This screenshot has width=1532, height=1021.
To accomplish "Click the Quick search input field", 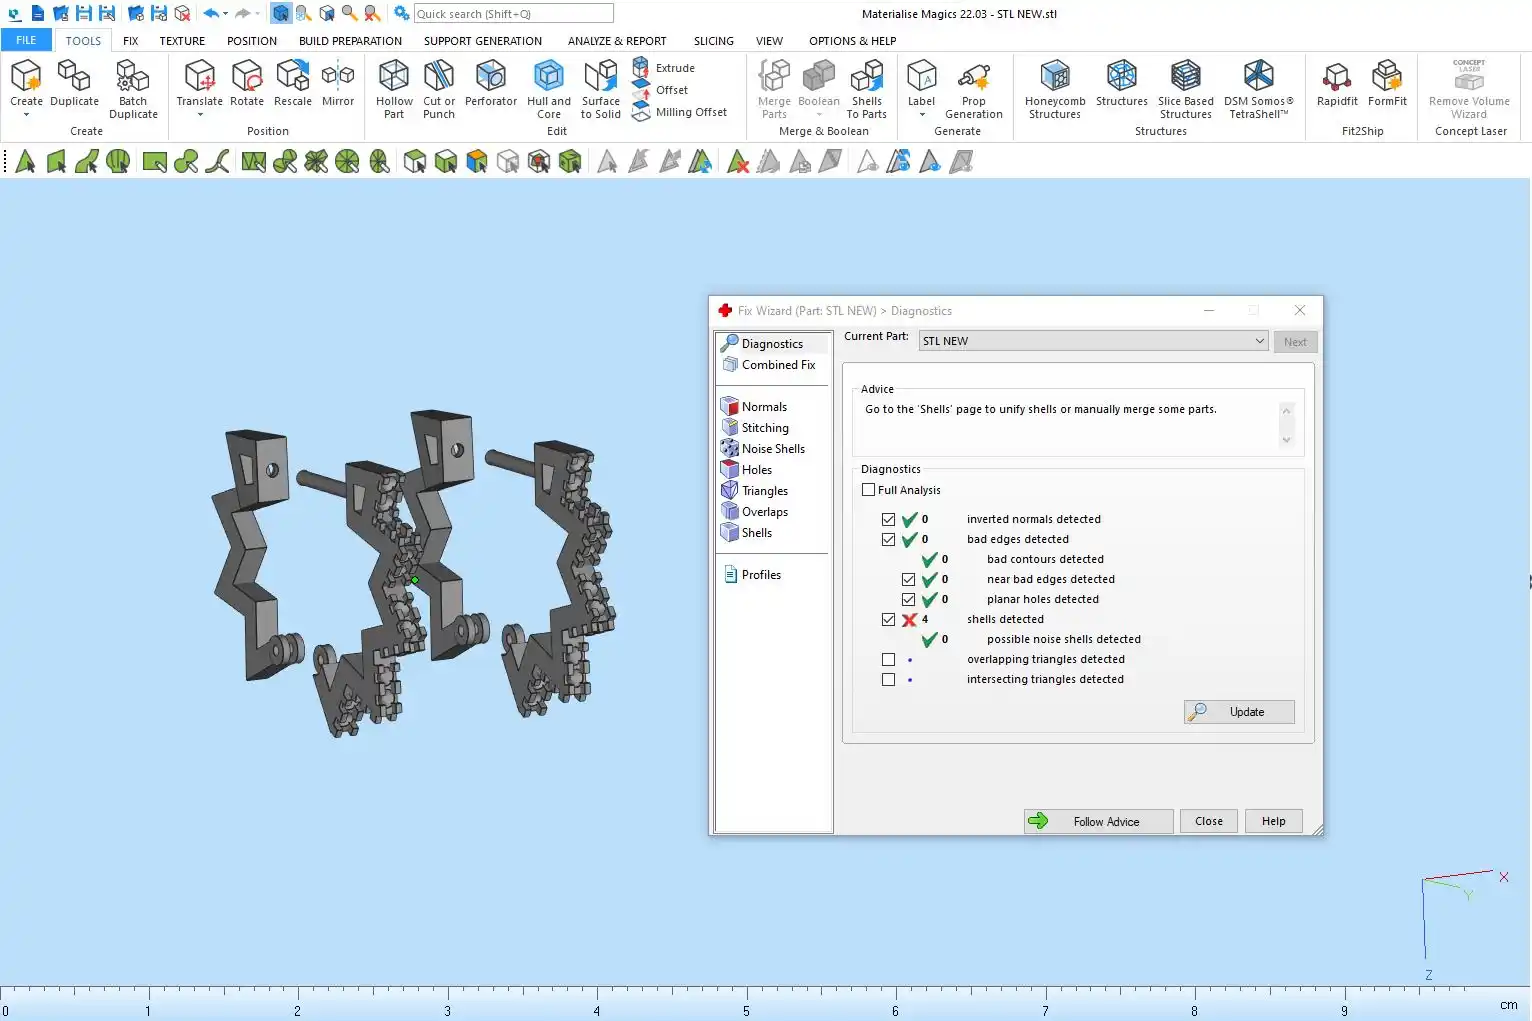I will [513, 14].
